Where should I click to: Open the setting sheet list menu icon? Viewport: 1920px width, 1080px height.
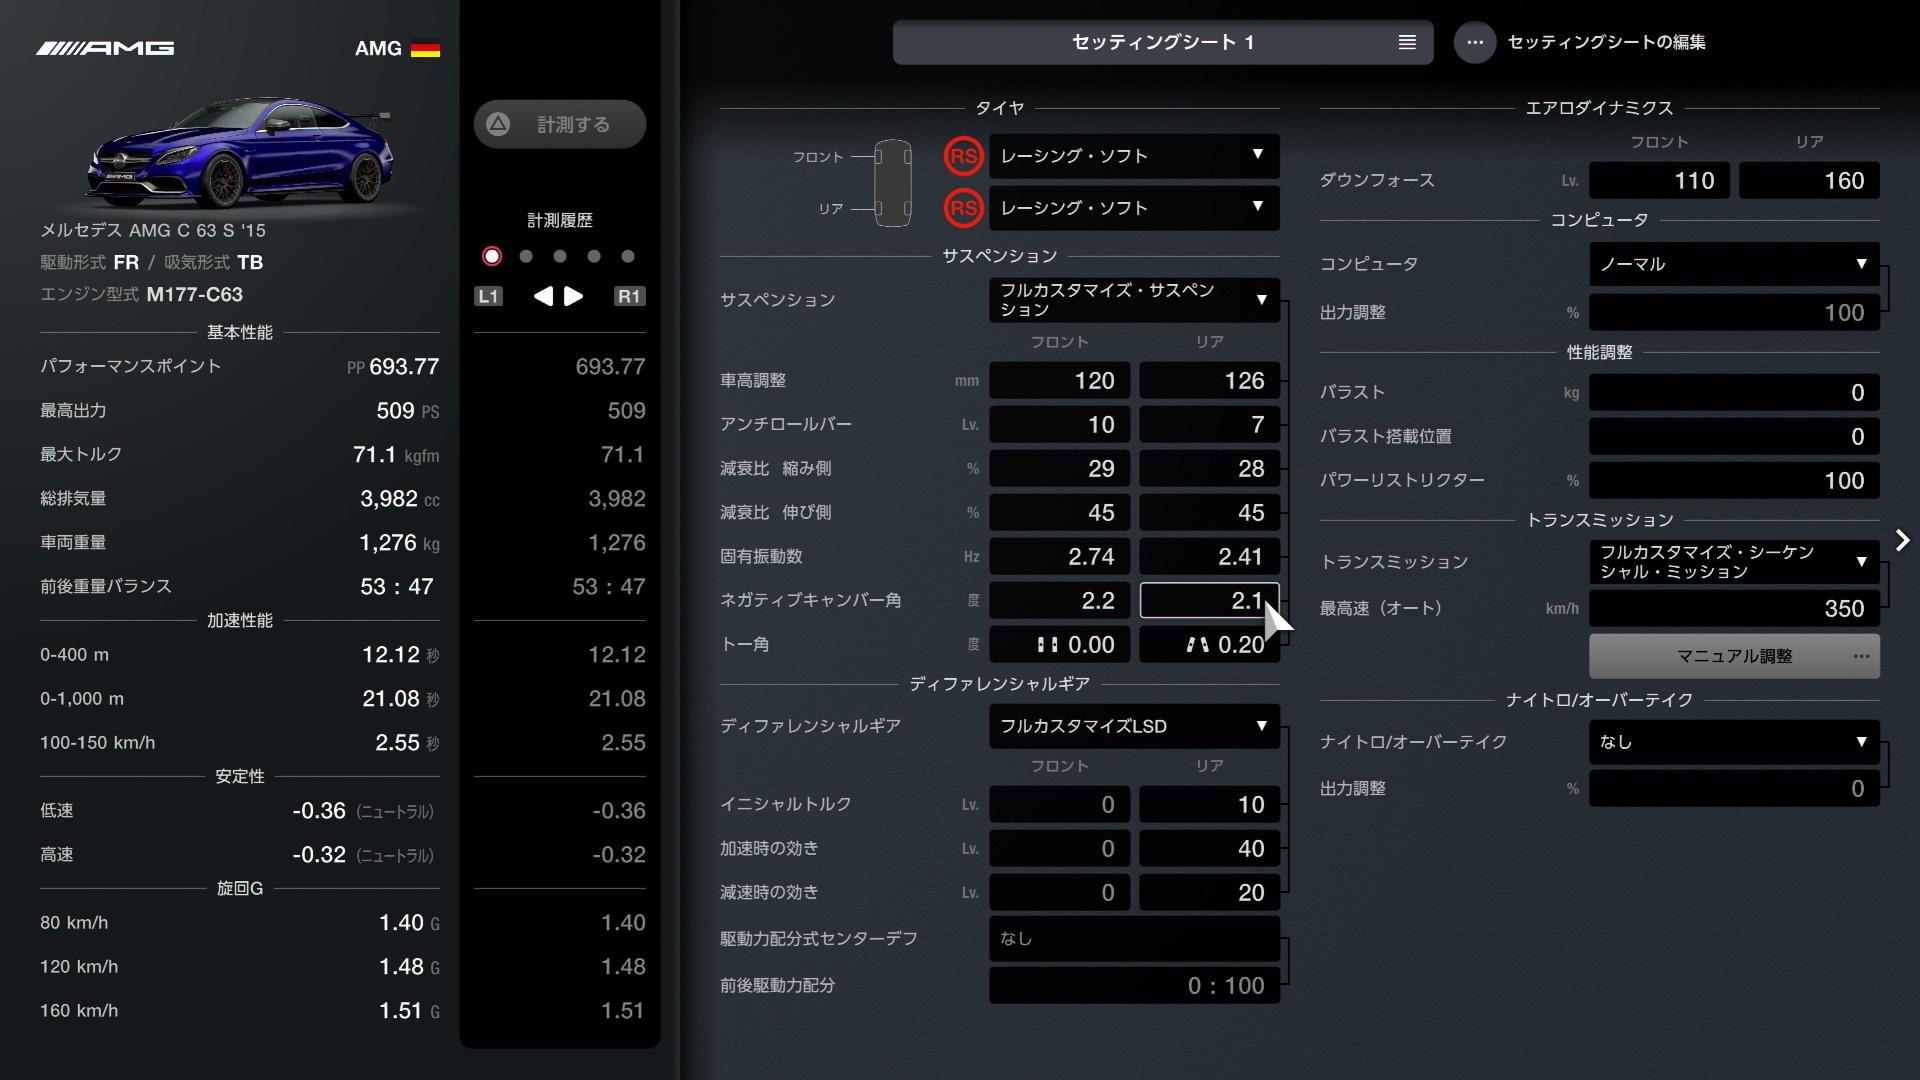[1407, 42]
